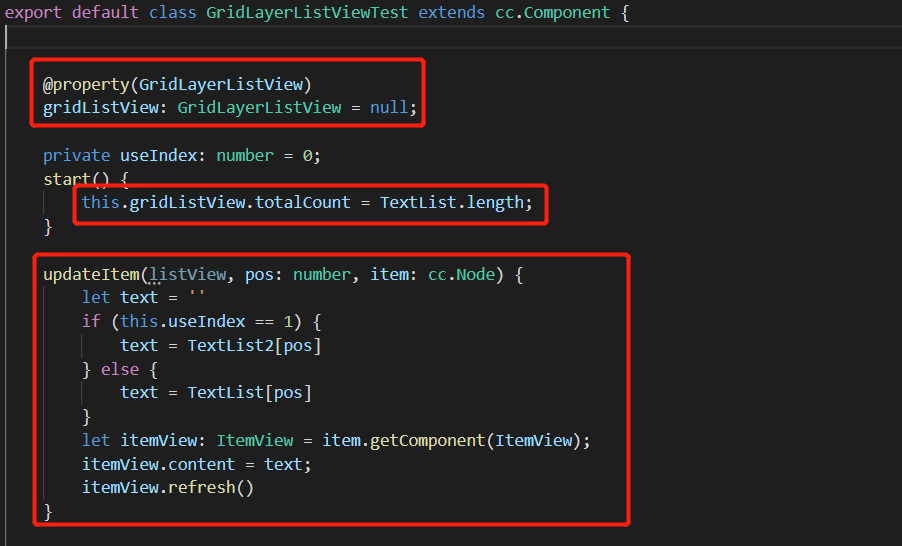Click the cc.Component base class text

[552, 13]
